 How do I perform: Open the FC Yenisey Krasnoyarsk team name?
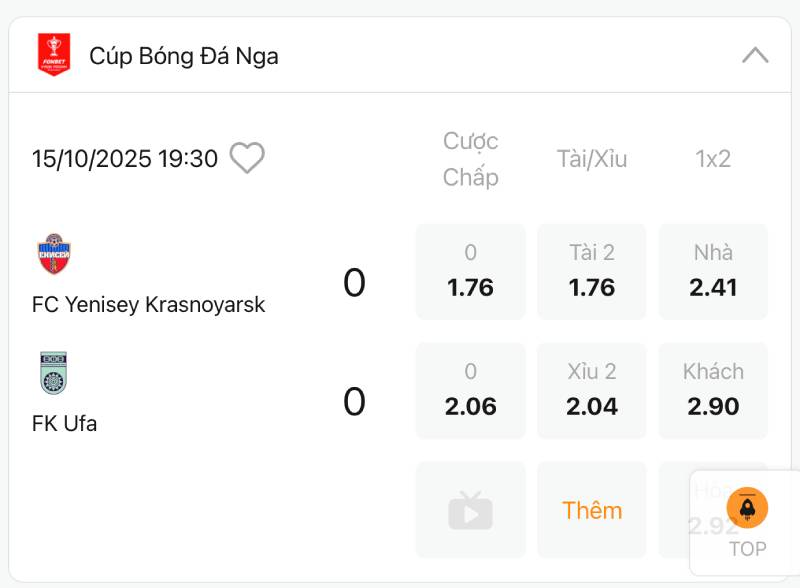click(149, 304)
